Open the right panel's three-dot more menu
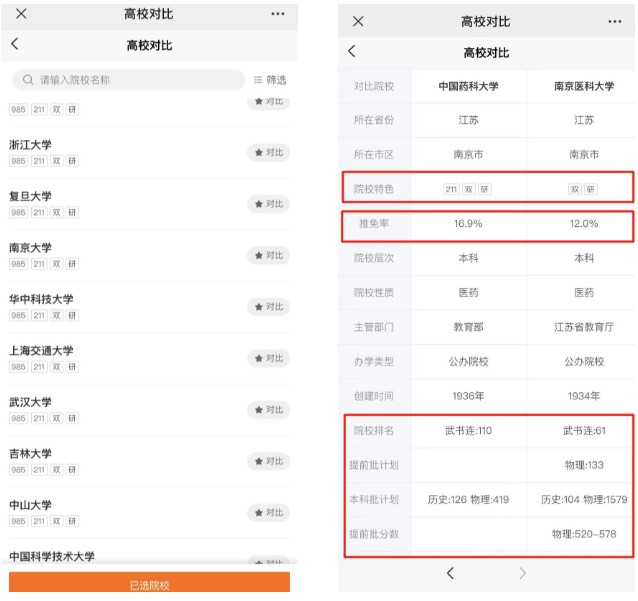This screenshot has height=601, width=638. (x=615, y=21)
